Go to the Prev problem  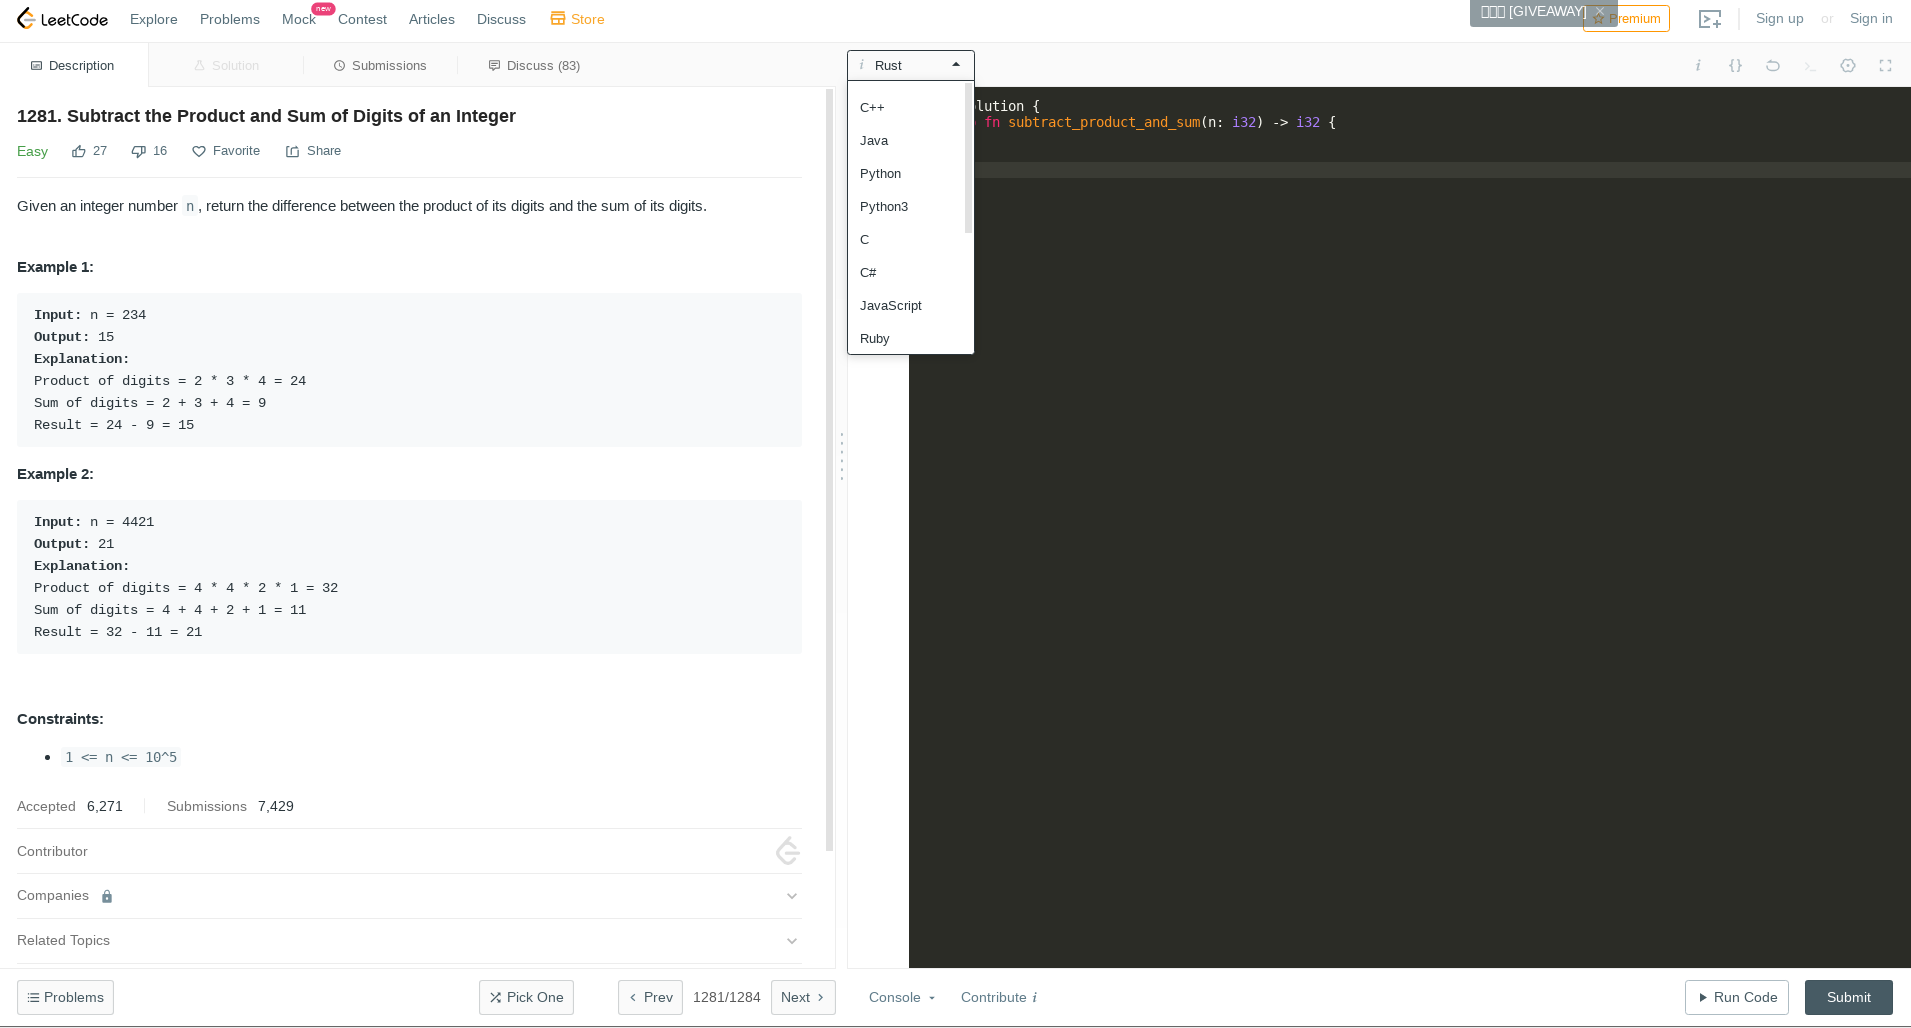coord(650,997)
